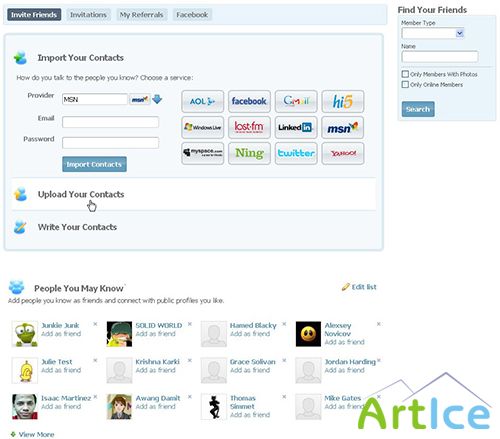The height and width of the screenshot is (439, 500).
Task: Choose the Windows Live service icon
Action: 202,127
